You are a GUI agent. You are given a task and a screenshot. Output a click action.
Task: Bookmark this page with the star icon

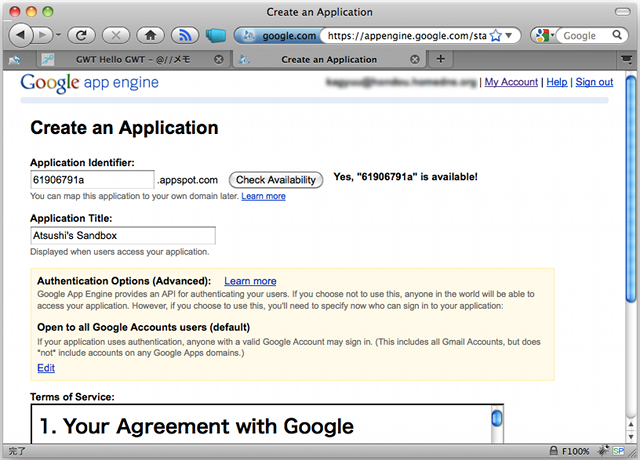(x=495, y=35)
